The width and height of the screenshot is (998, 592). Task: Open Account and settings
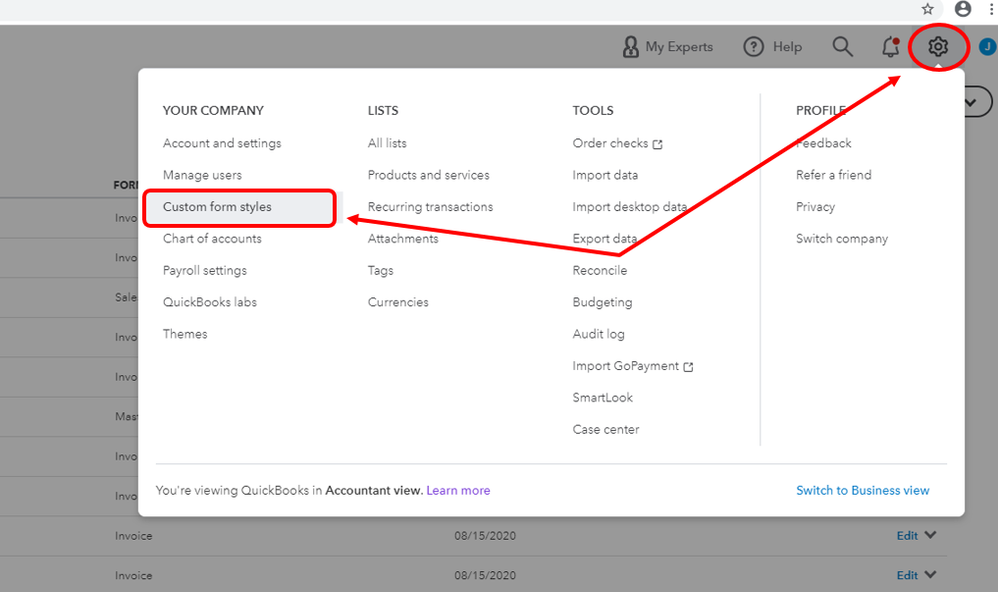point(222,143)
